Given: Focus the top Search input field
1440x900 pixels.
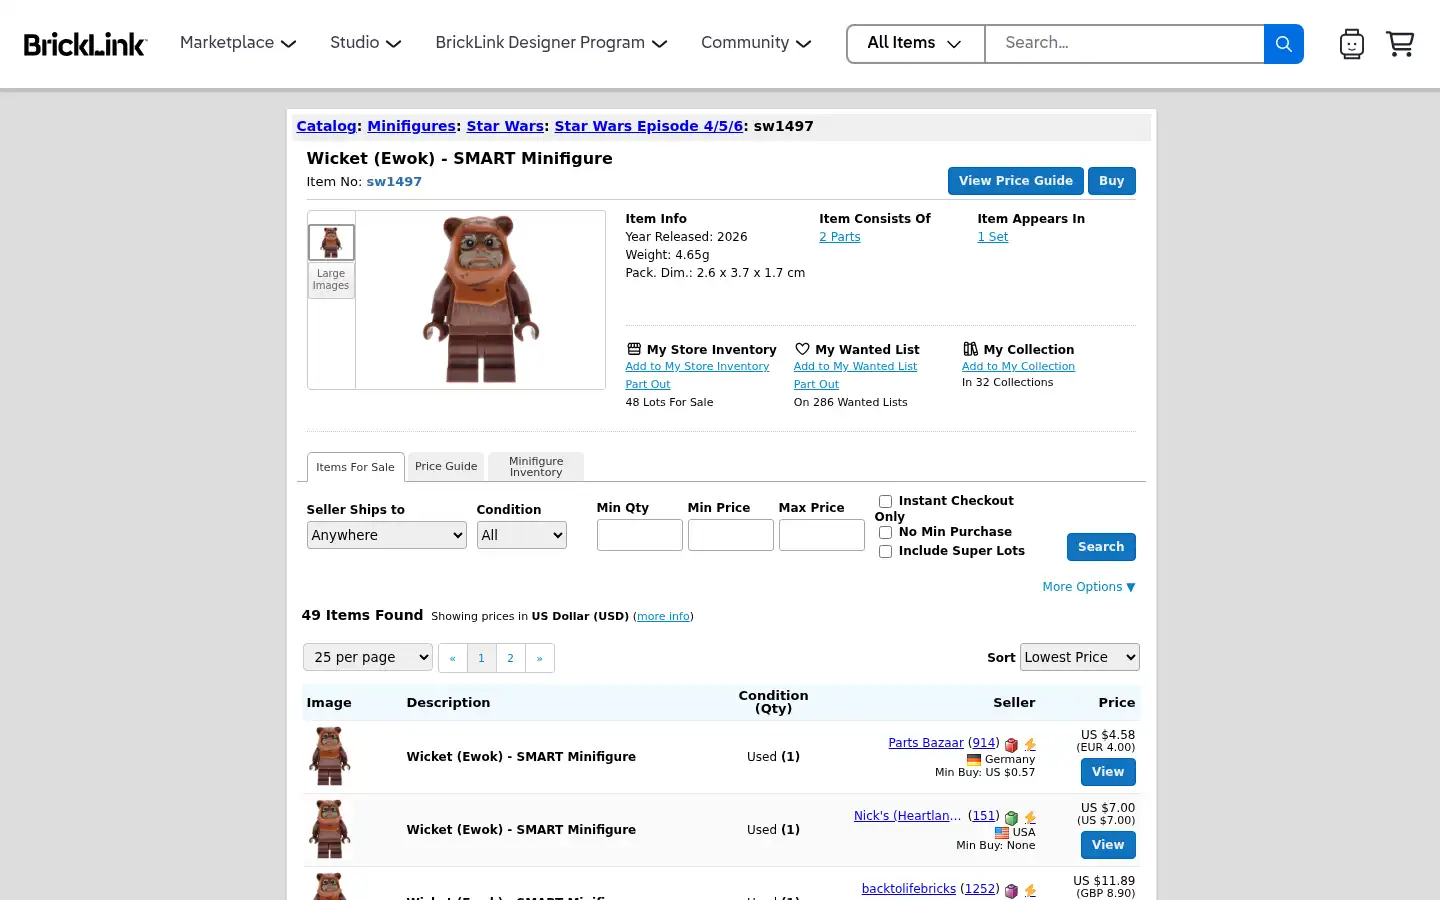Looking at the screenshot, I should (x=1125, y=44).
